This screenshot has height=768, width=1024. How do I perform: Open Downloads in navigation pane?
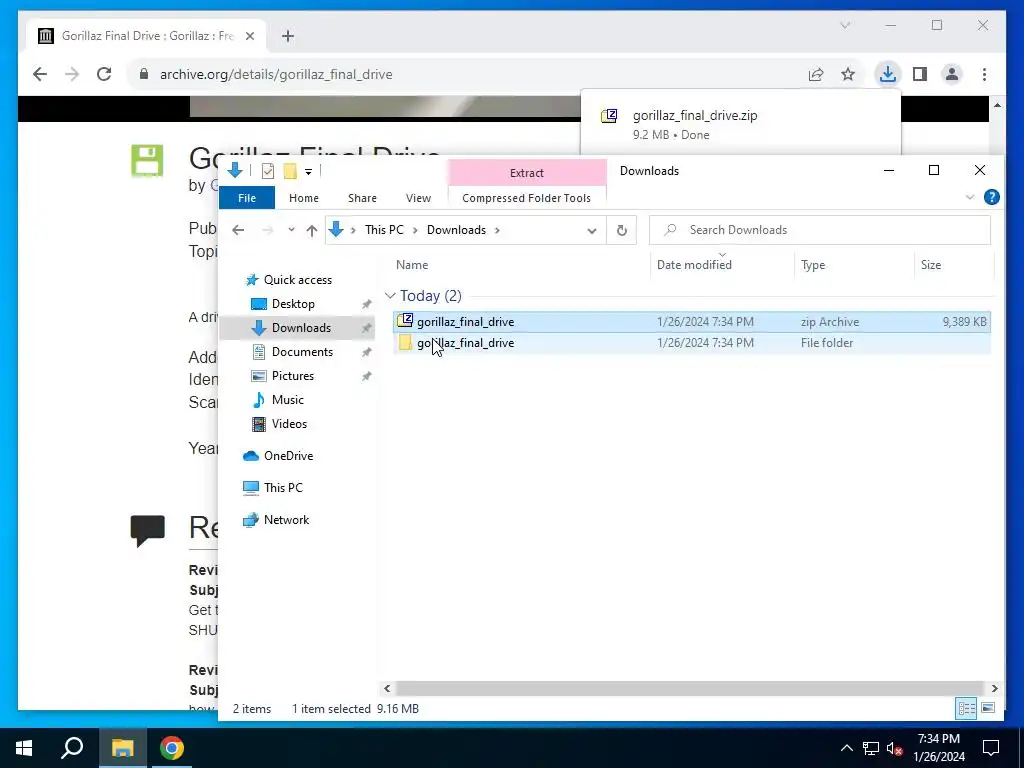coord(301,328)
